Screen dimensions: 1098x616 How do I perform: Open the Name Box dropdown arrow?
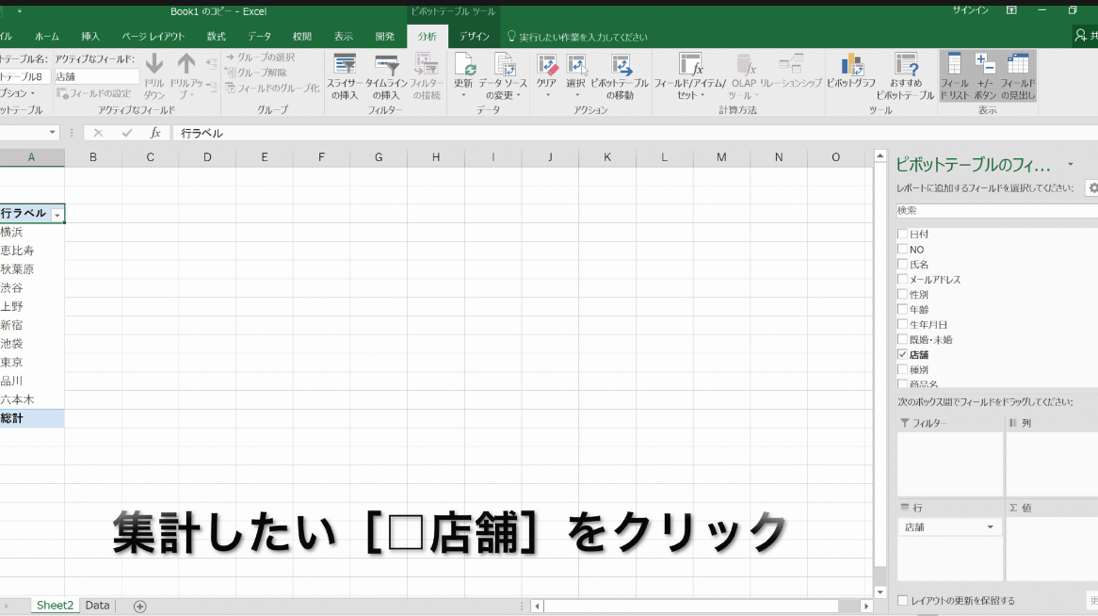tap(52, 132)
